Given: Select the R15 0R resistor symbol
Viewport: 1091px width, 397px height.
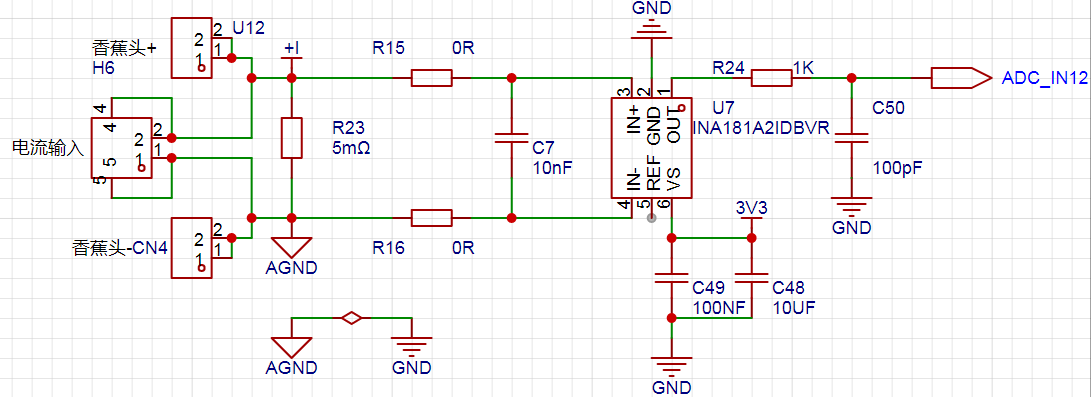Looking at the screenshot, I should [x=431, y=78].
